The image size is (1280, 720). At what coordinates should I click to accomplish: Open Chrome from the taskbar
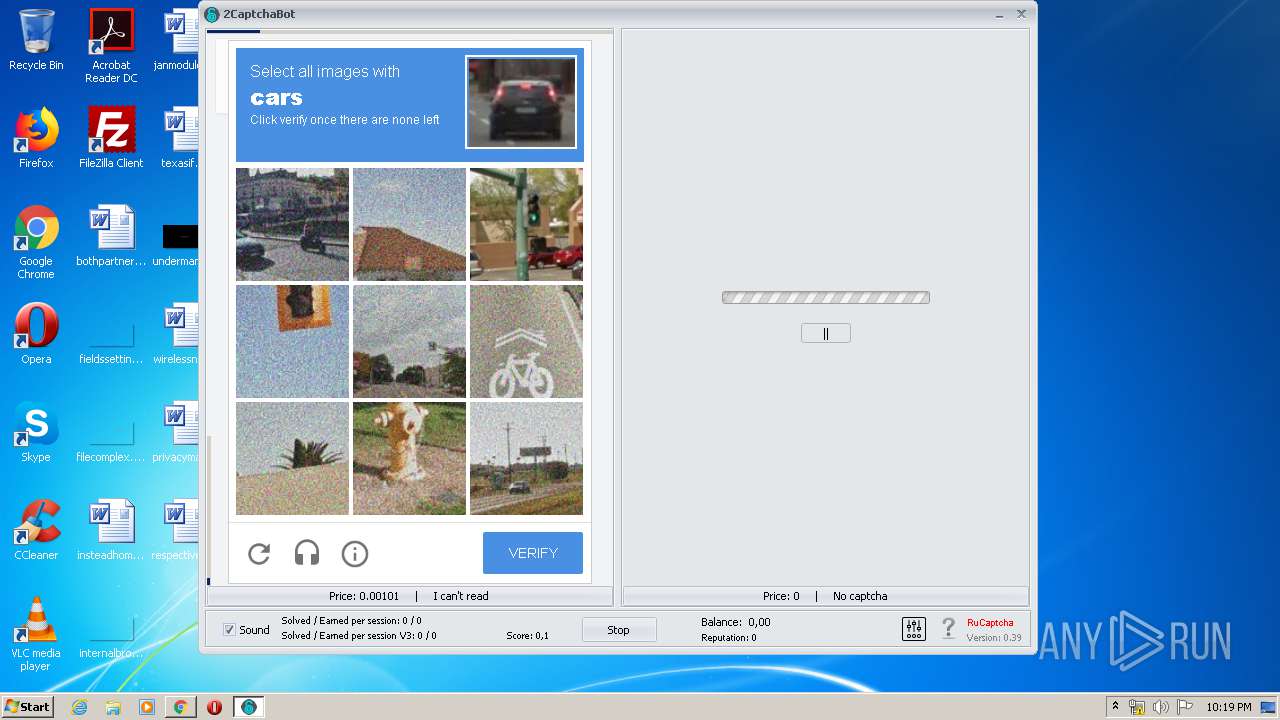pyautogui.click(x=180, y=707)
